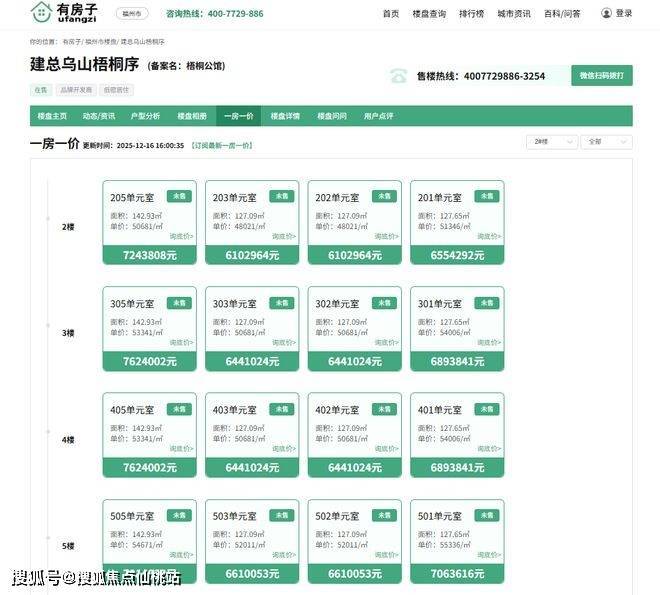This screenshot has height=595, width=660.
Task: Click 询底价 on unit 402 card
Action: tap(387, 449)
